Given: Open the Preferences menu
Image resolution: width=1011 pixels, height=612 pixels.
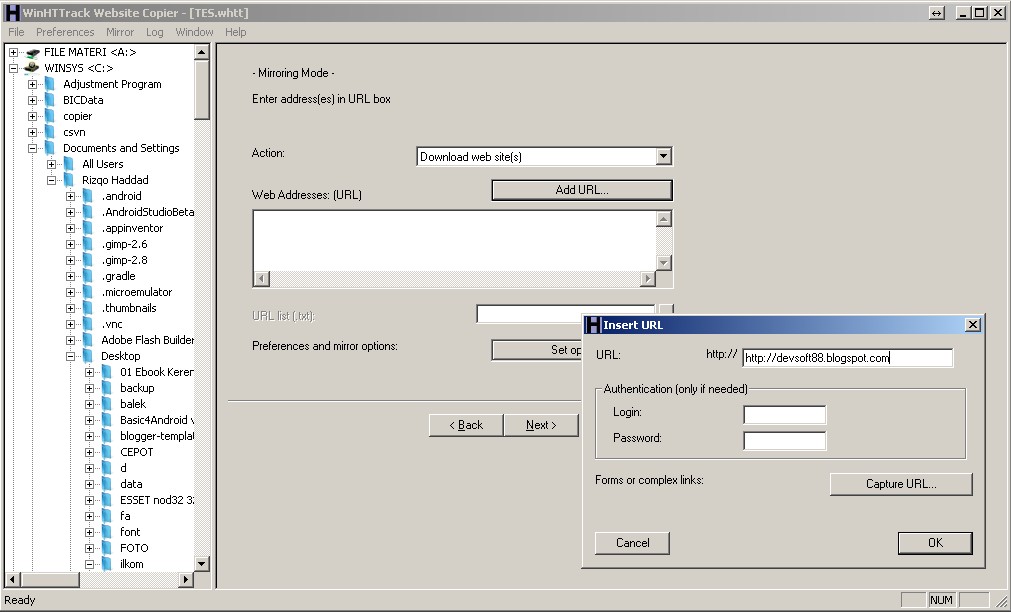Looking at the screenshot, I should pos(65,32).
